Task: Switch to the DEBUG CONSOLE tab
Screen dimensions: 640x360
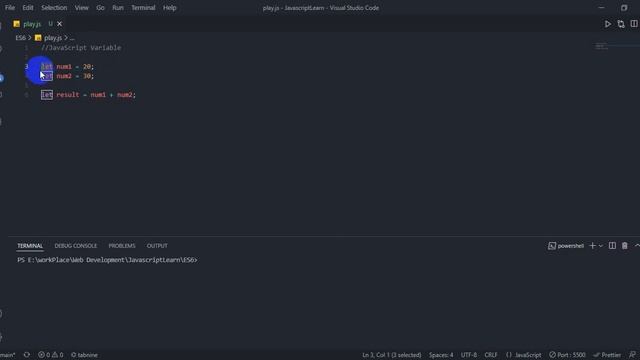Action: pyautogui.click(x=76, y=246)
